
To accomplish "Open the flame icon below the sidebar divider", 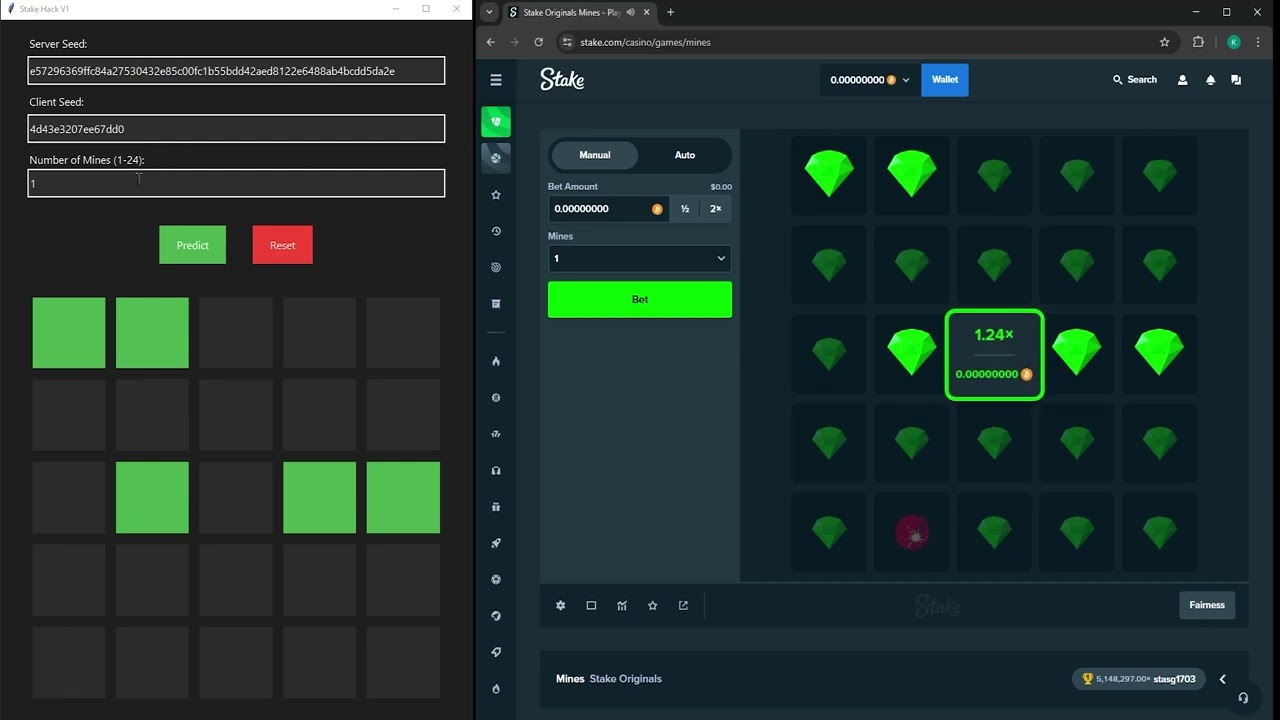I will (x=496, y=361).
